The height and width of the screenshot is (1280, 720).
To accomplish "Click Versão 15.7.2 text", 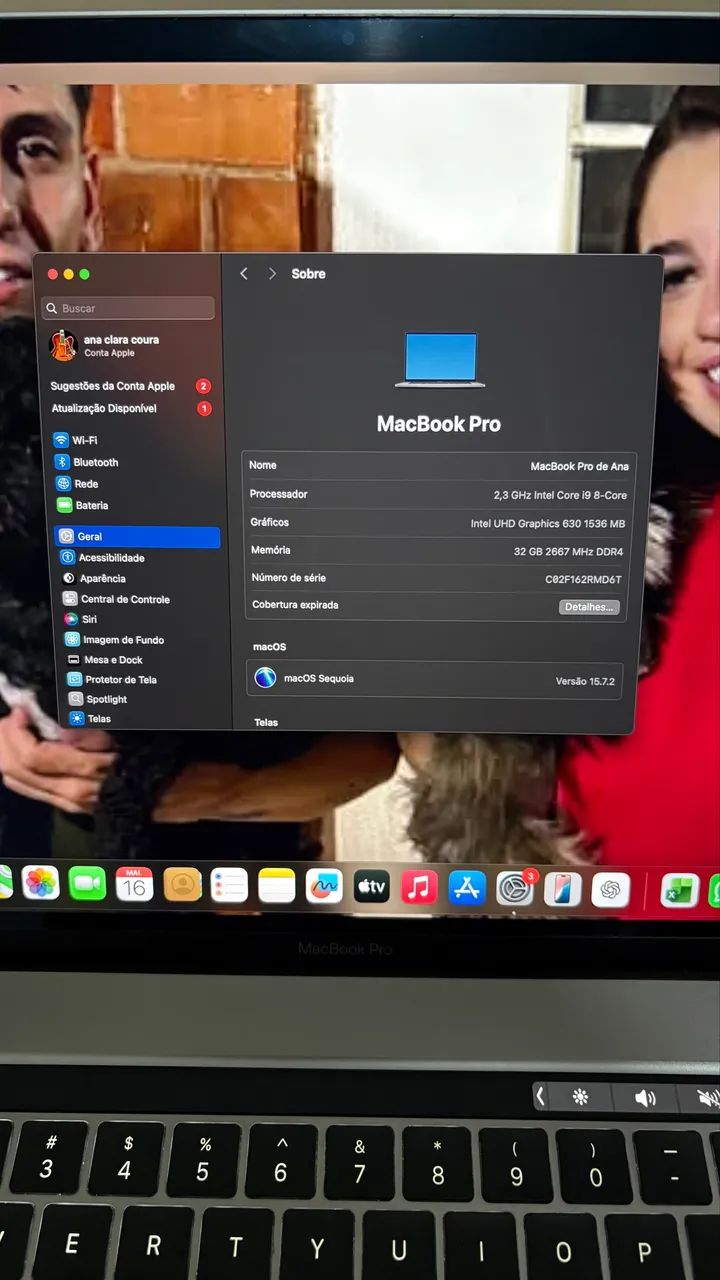I will coord(585,681).
